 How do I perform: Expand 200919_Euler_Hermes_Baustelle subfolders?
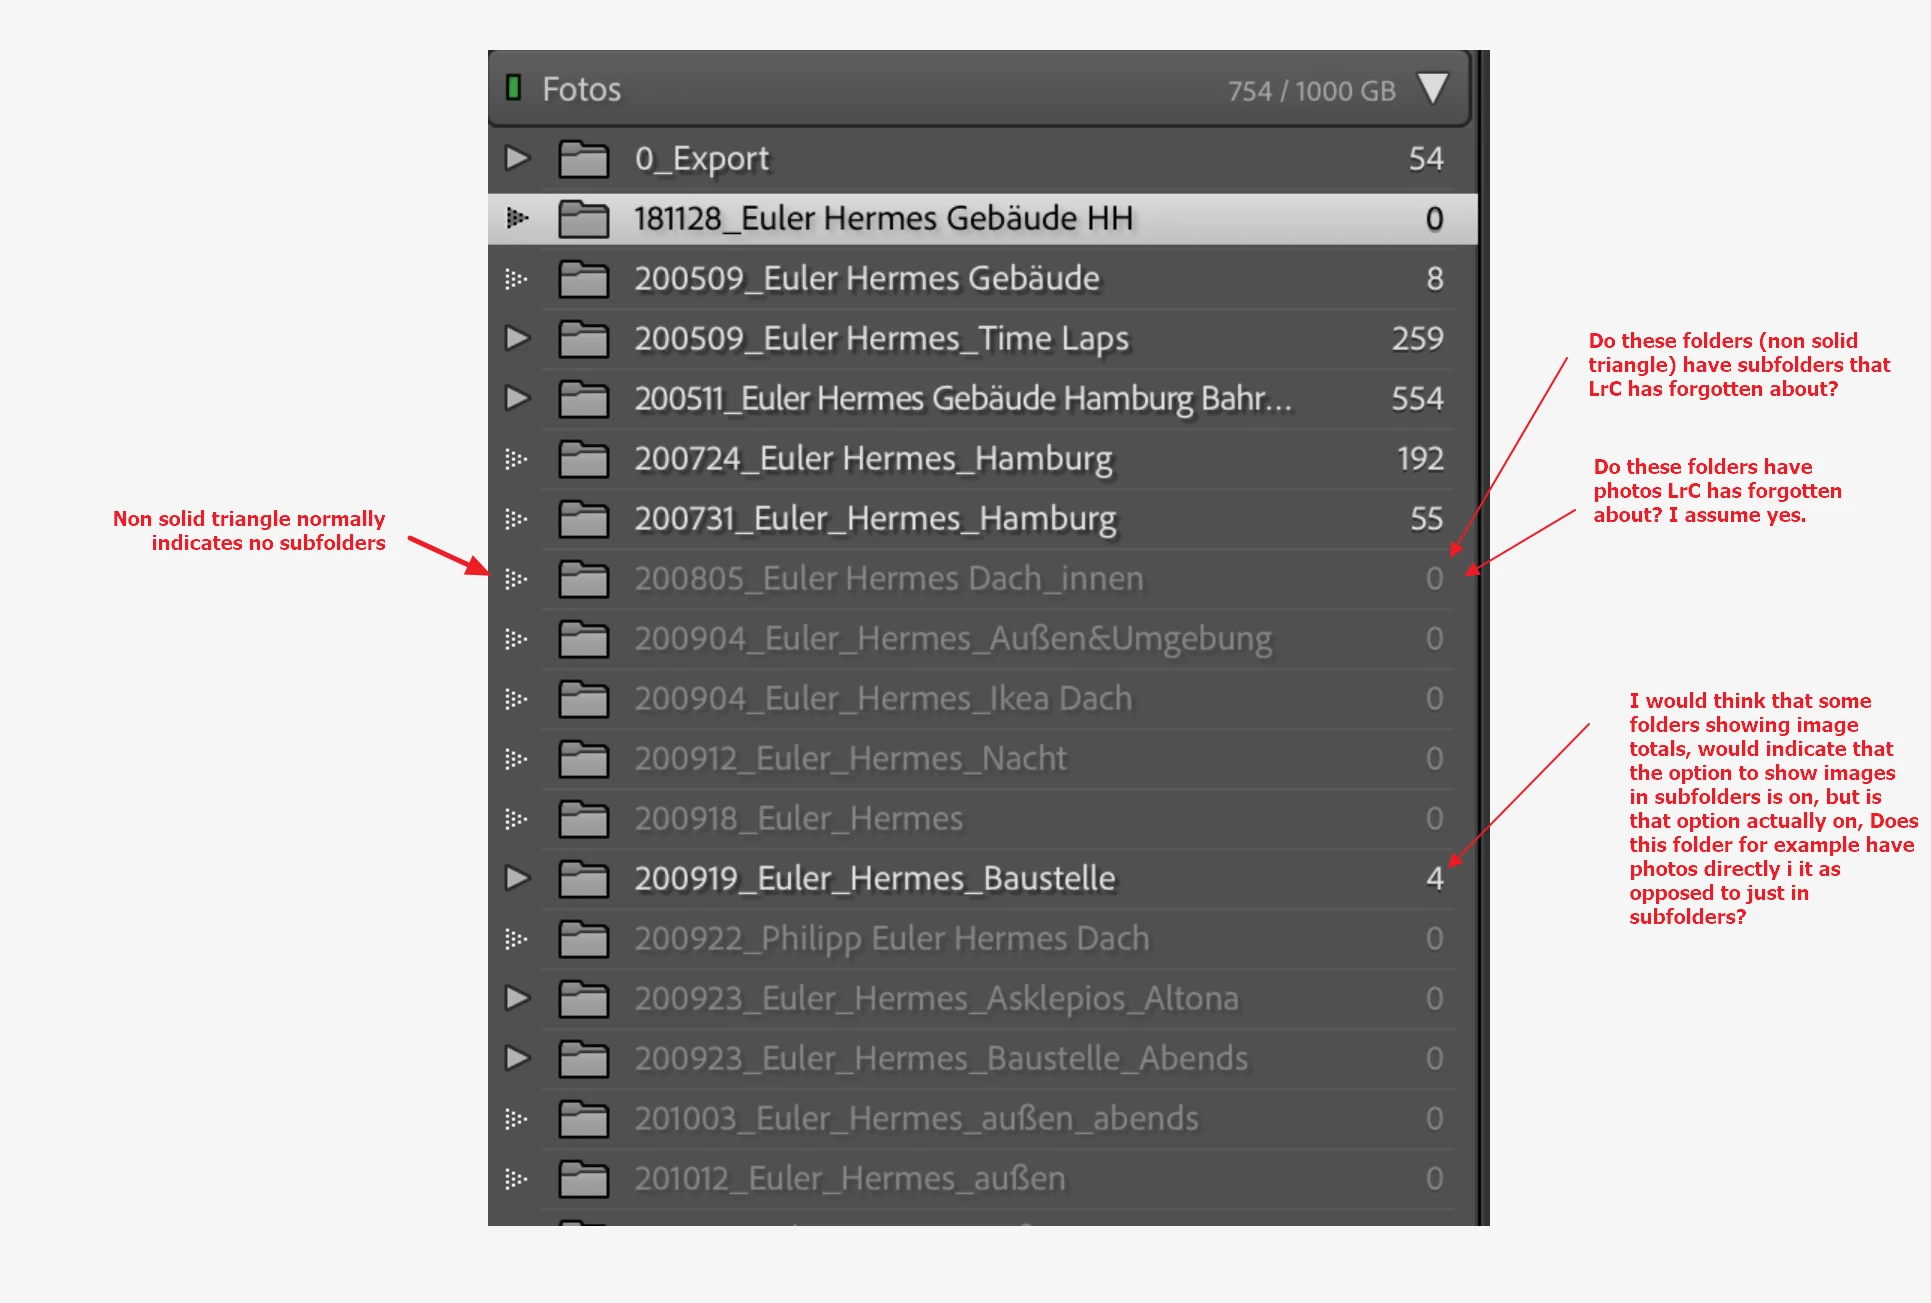(x=516, y=878)
